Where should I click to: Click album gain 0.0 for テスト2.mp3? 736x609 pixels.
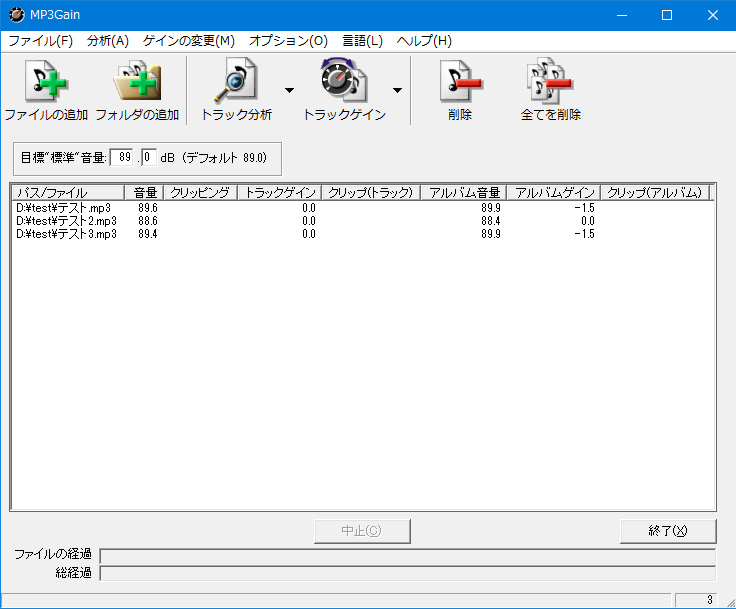588,221
